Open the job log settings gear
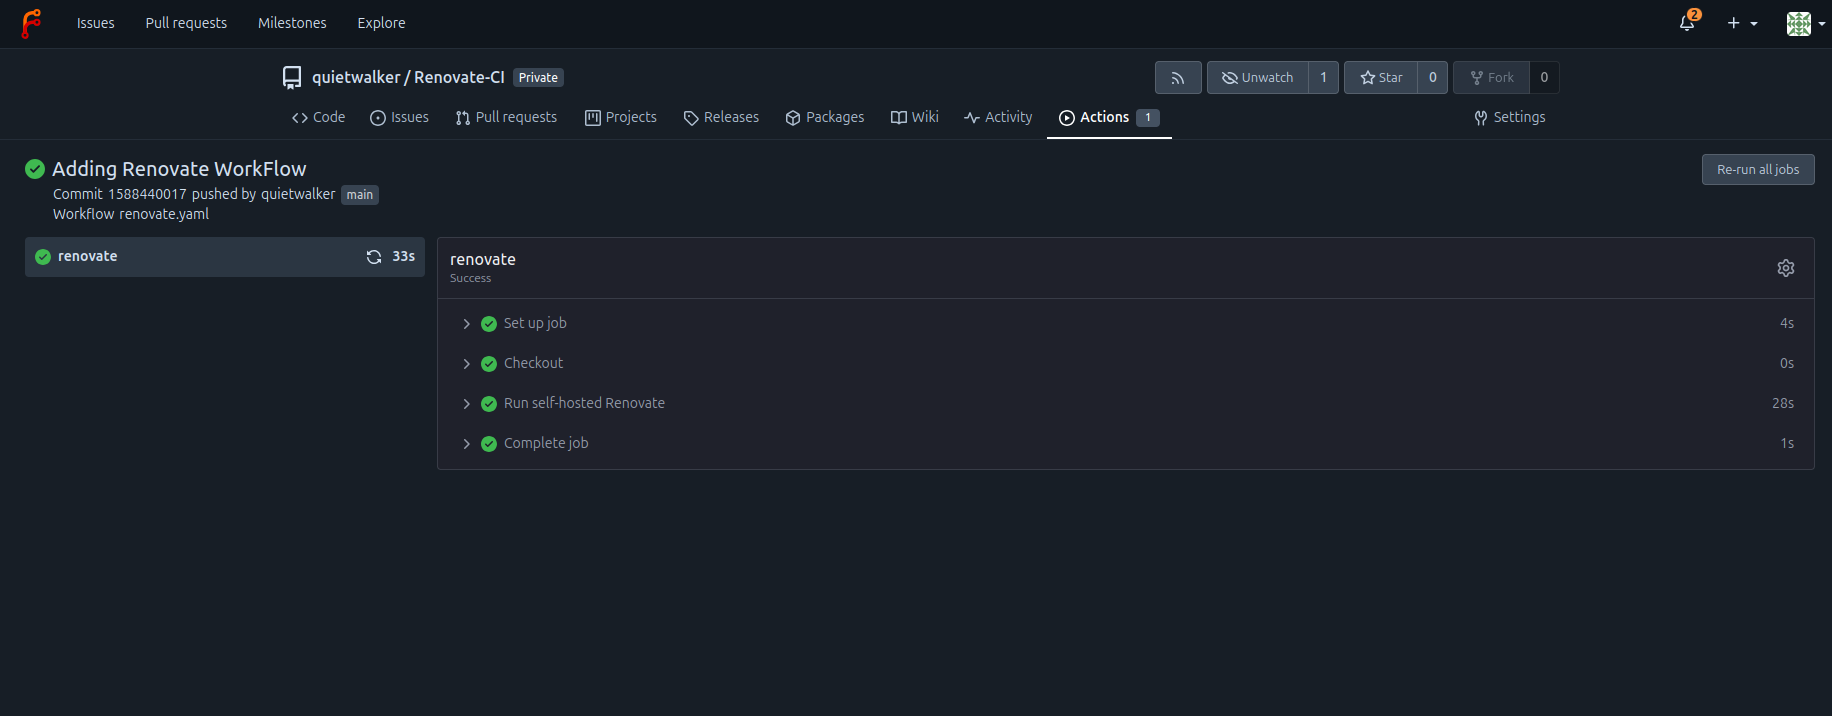1832x716 pixels. [x=1785, y=268]
